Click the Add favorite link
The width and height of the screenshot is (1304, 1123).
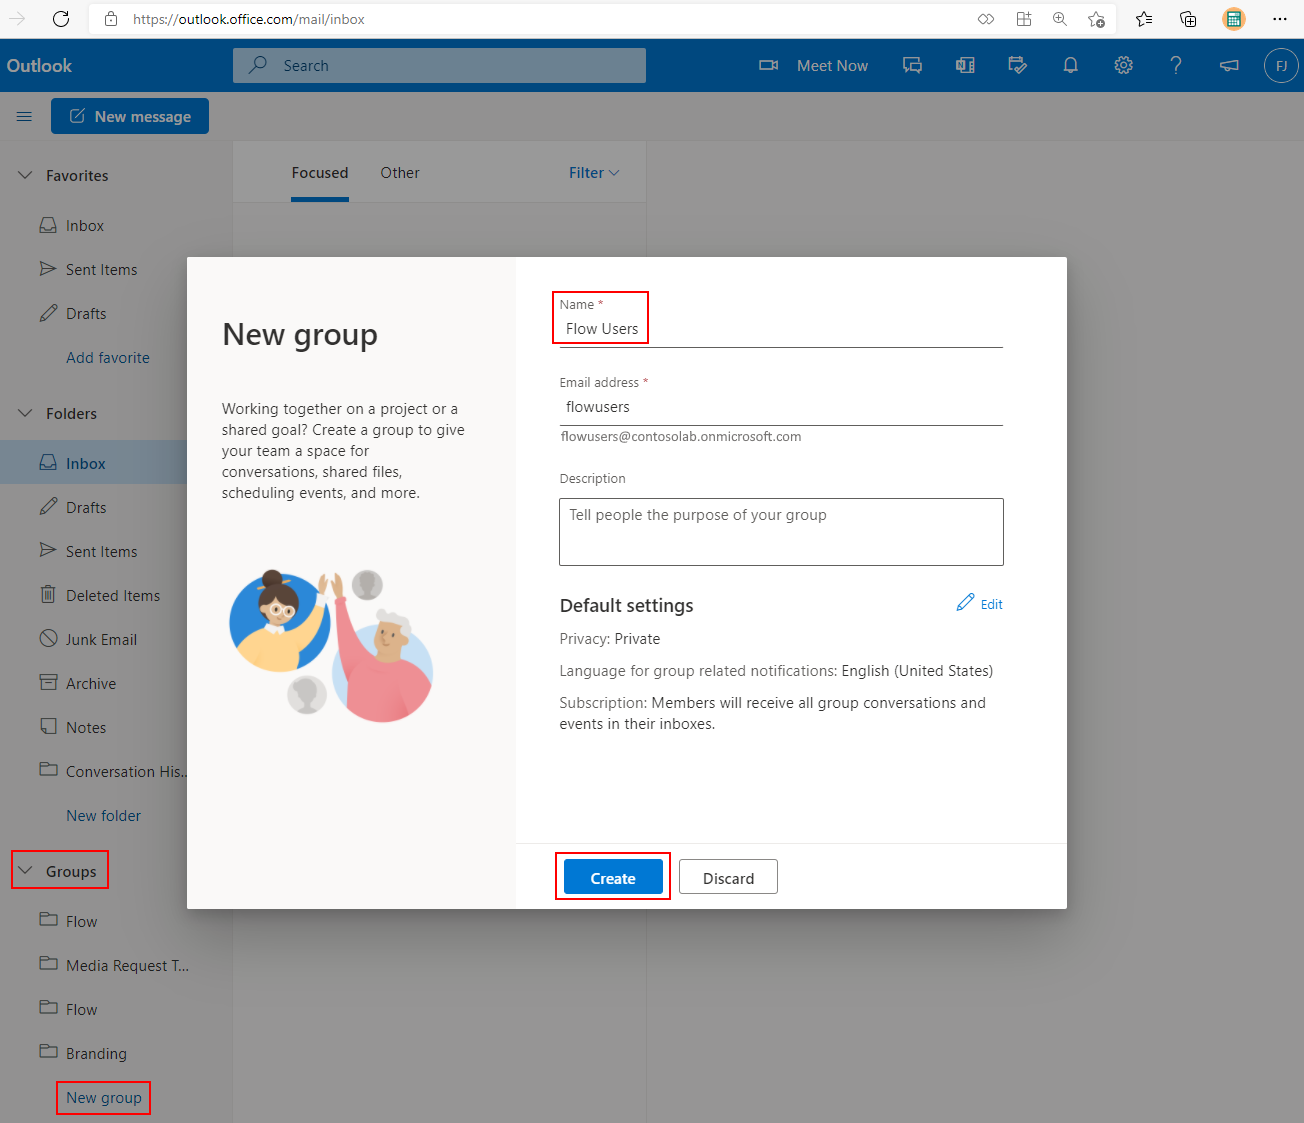pos(108,358)
